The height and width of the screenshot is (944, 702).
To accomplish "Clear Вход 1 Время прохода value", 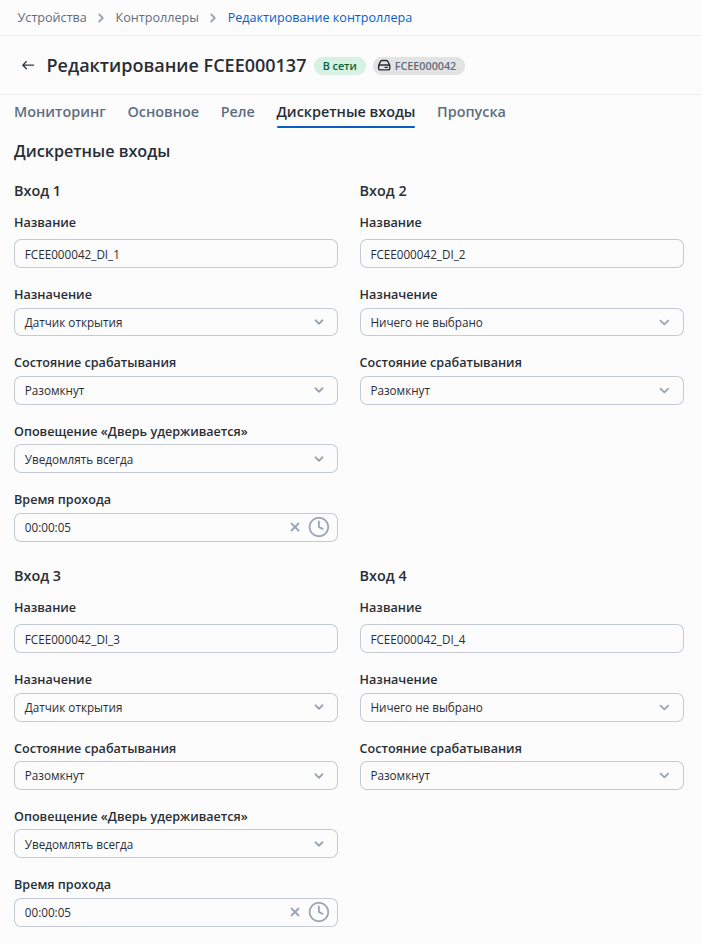I will [294, 527].
